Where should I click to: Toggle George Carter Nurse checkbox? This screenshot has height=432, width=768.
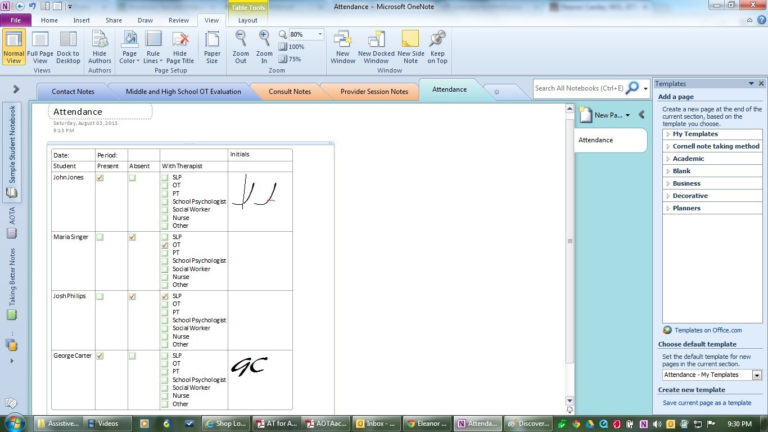[x=165, y=396]
